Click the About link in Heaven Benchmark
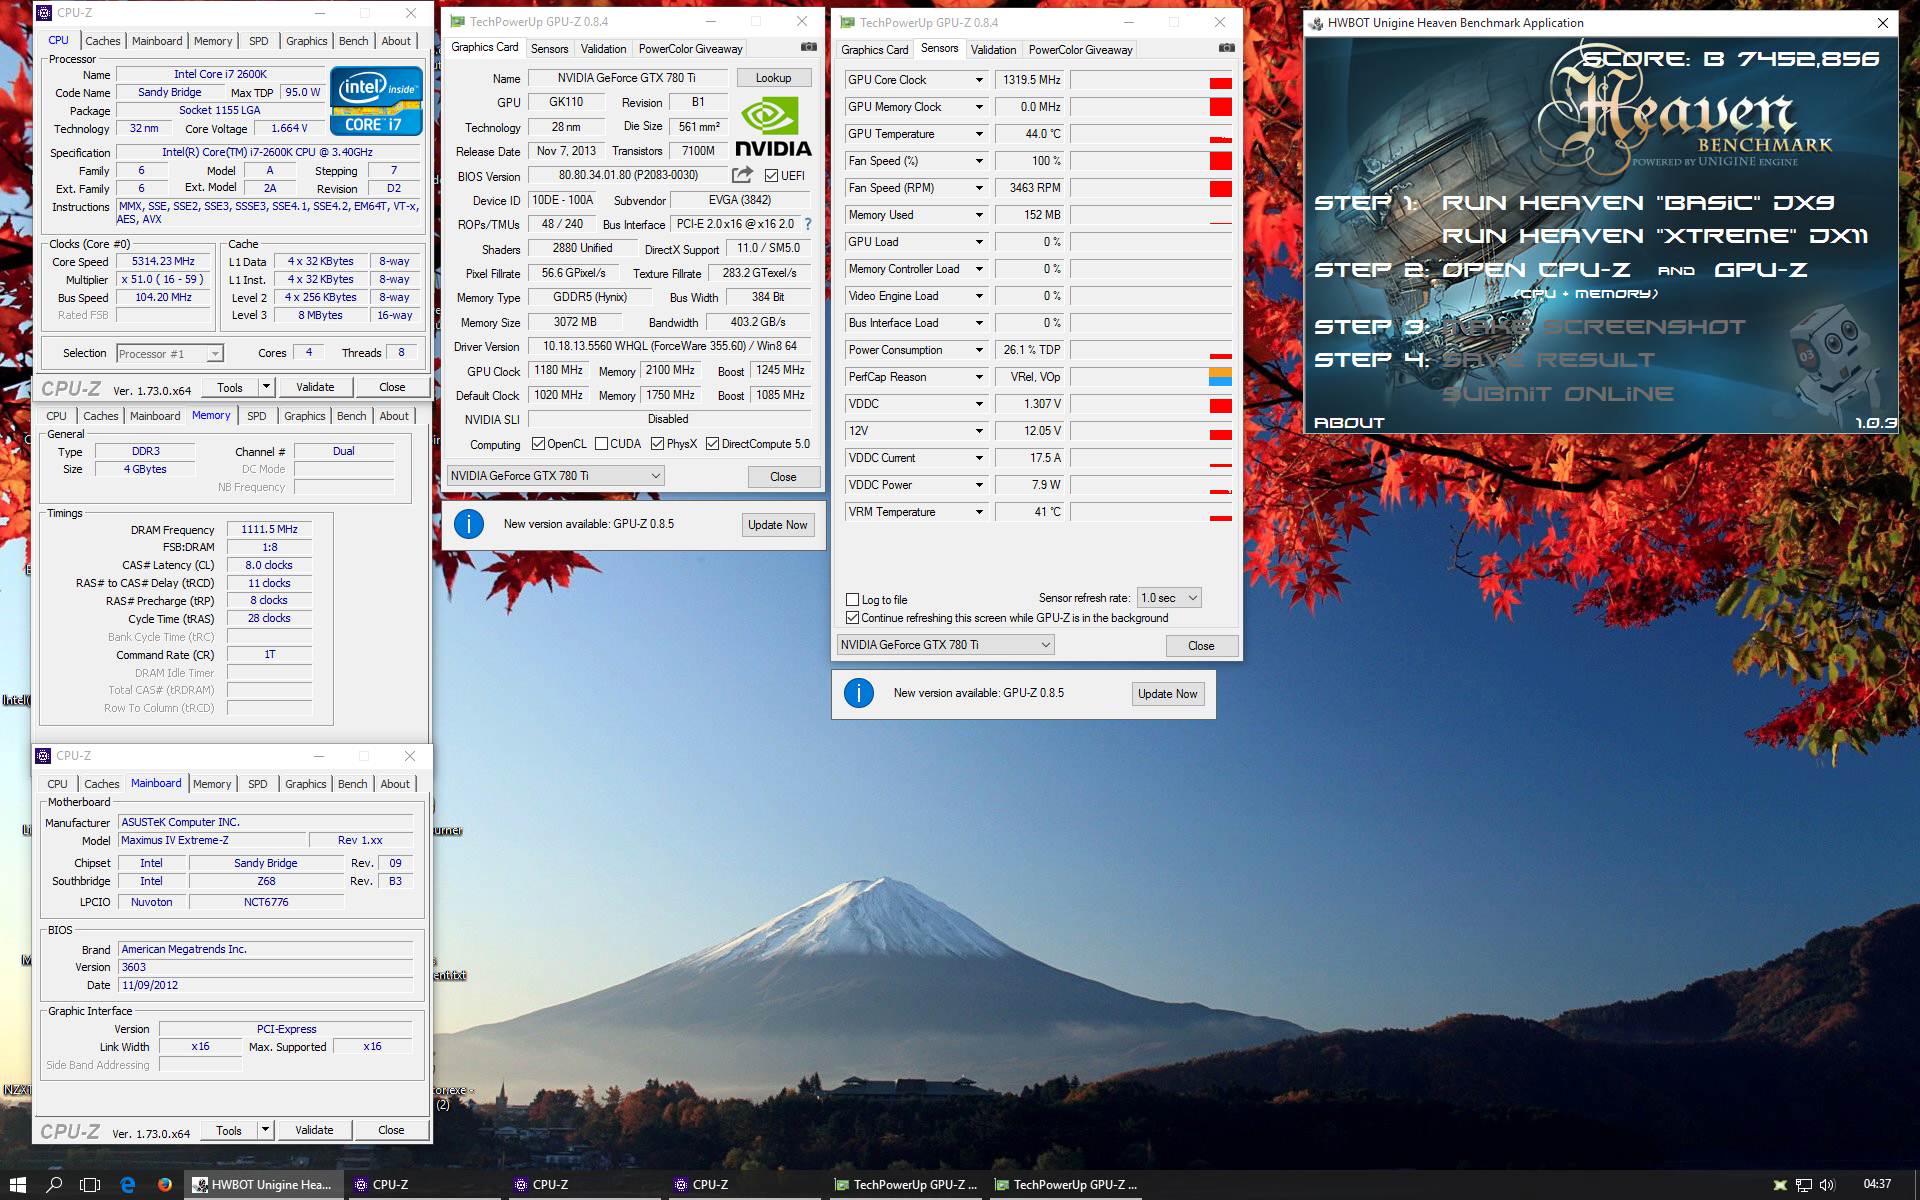1920x1200 pixels. (x=1349, y=423)
